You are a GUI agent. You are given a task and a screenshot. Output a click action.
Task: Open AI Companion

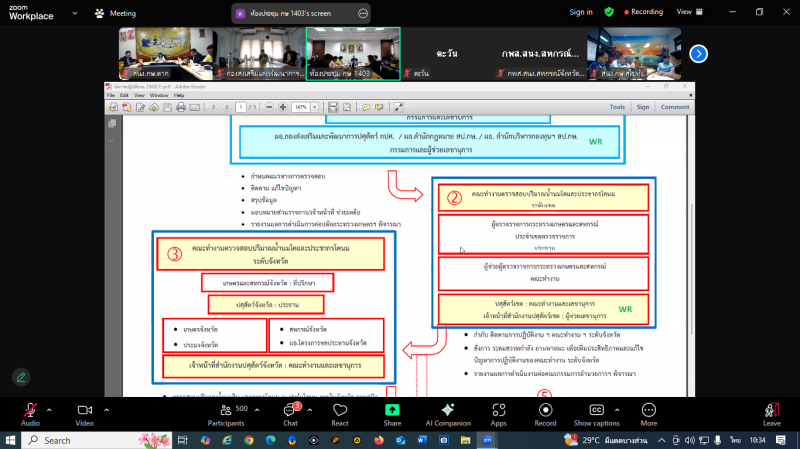click(x=447, y=411)
